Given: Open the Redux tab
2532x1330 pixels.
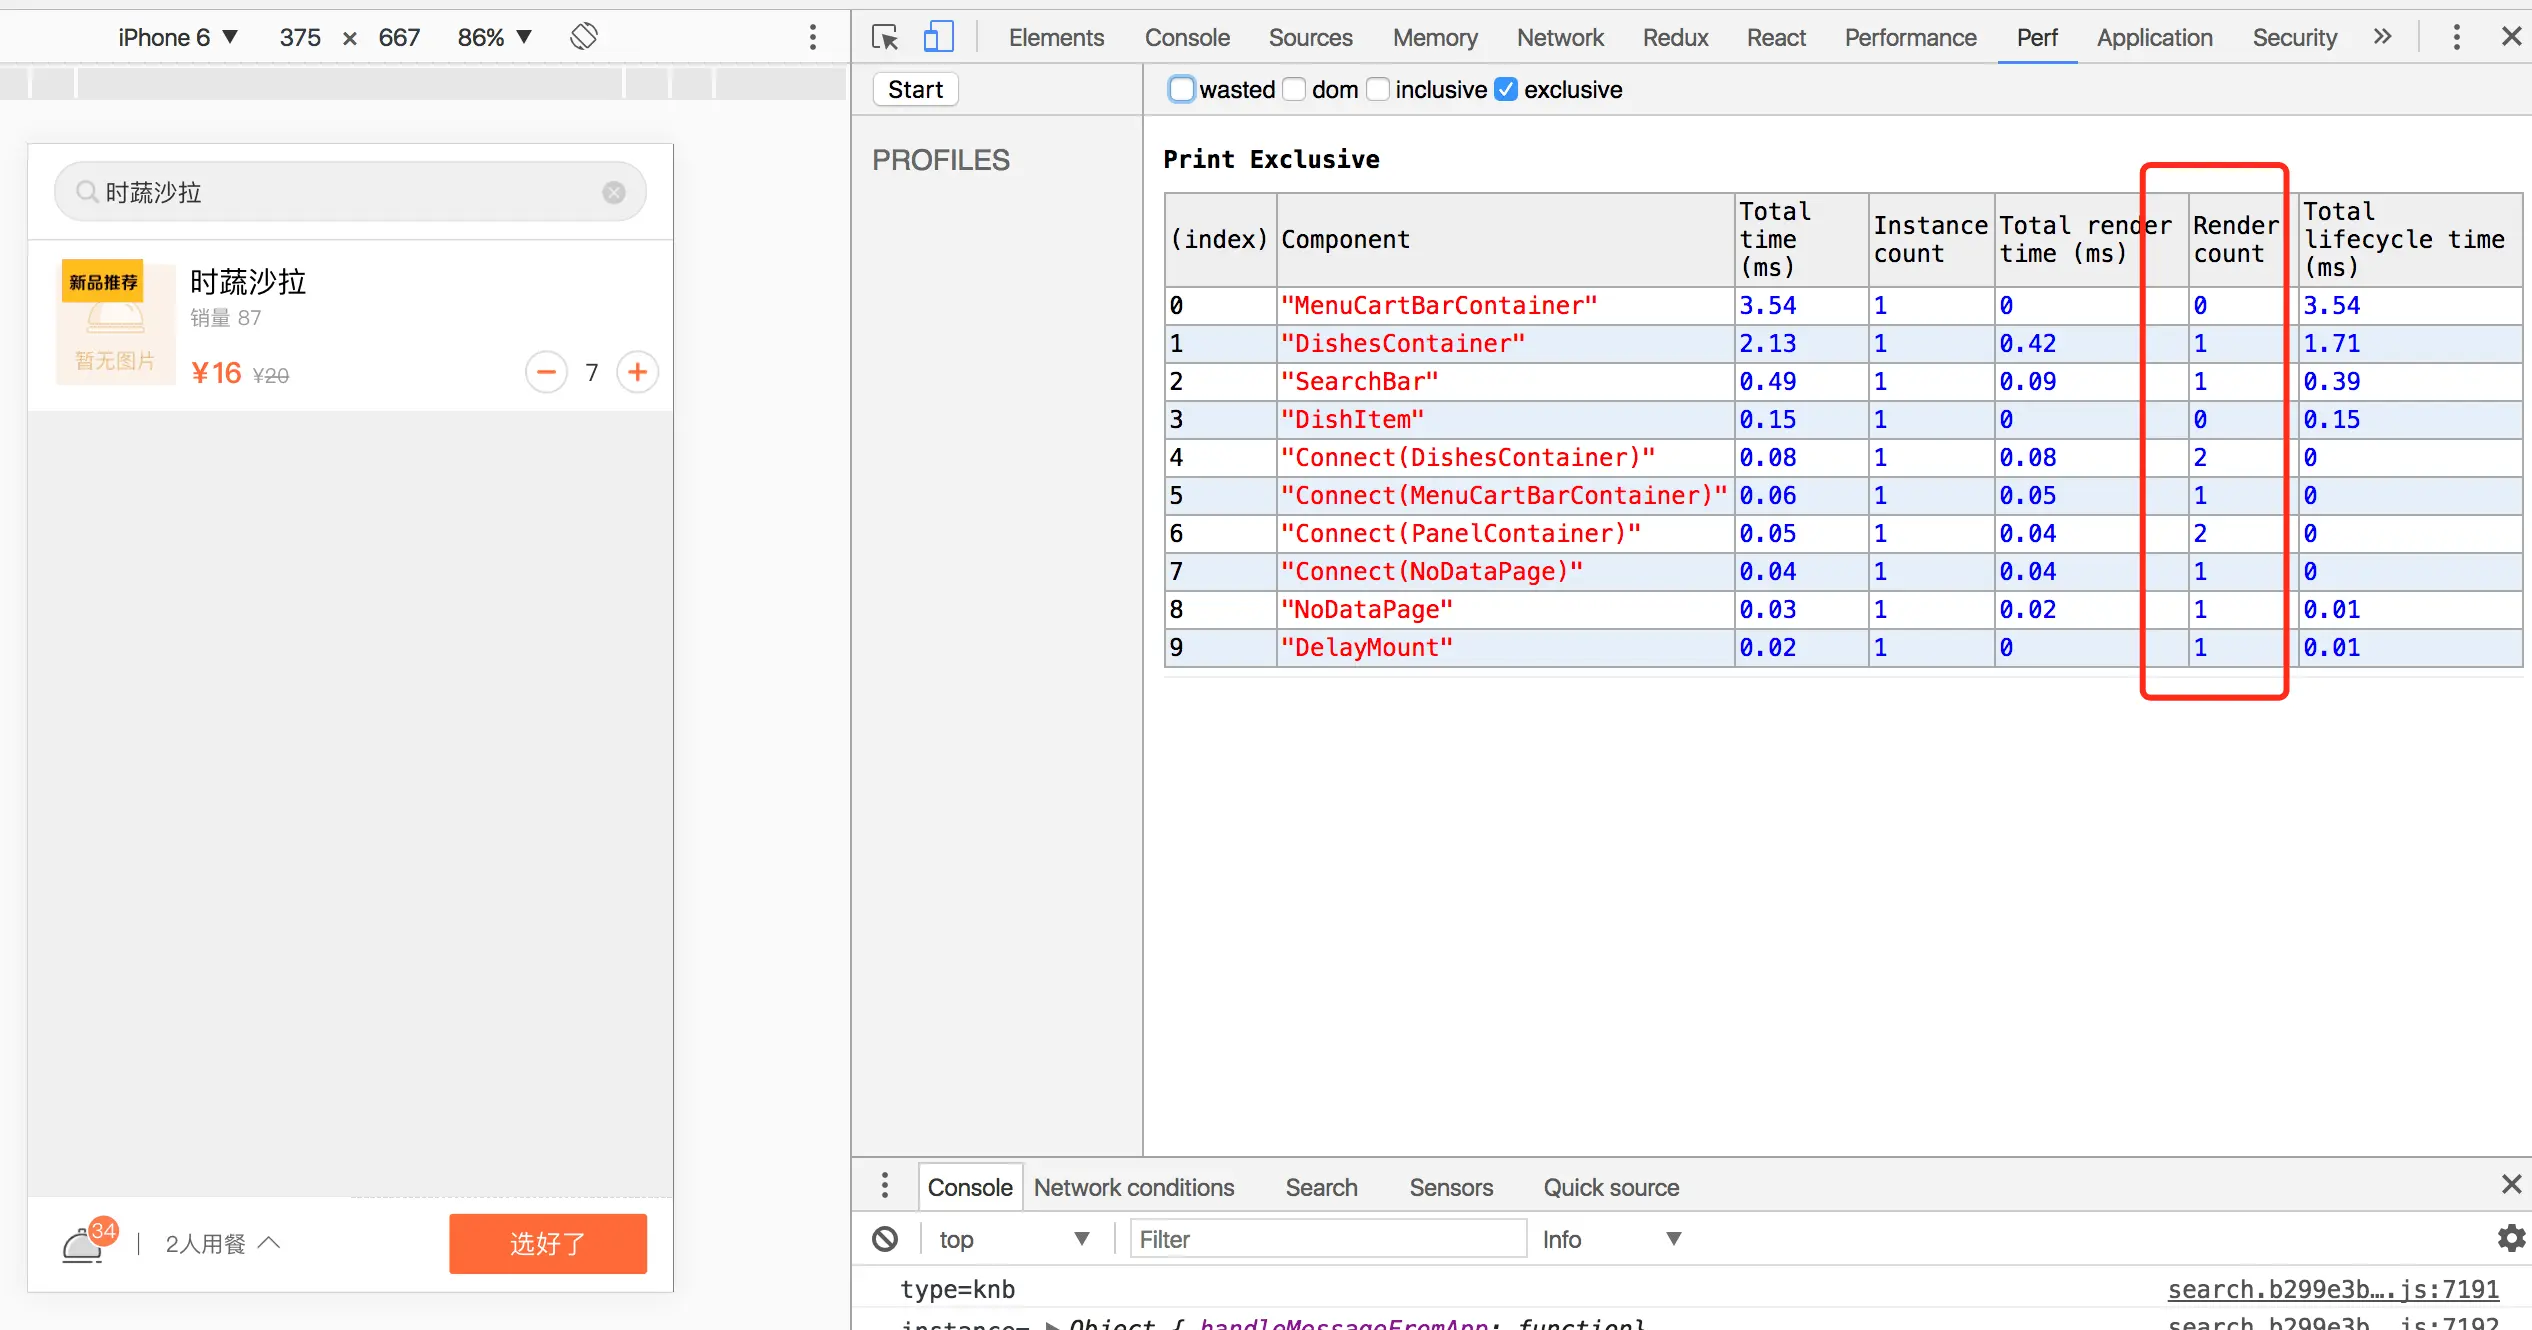Looking at the screenshot, I should pos(1675,38).
